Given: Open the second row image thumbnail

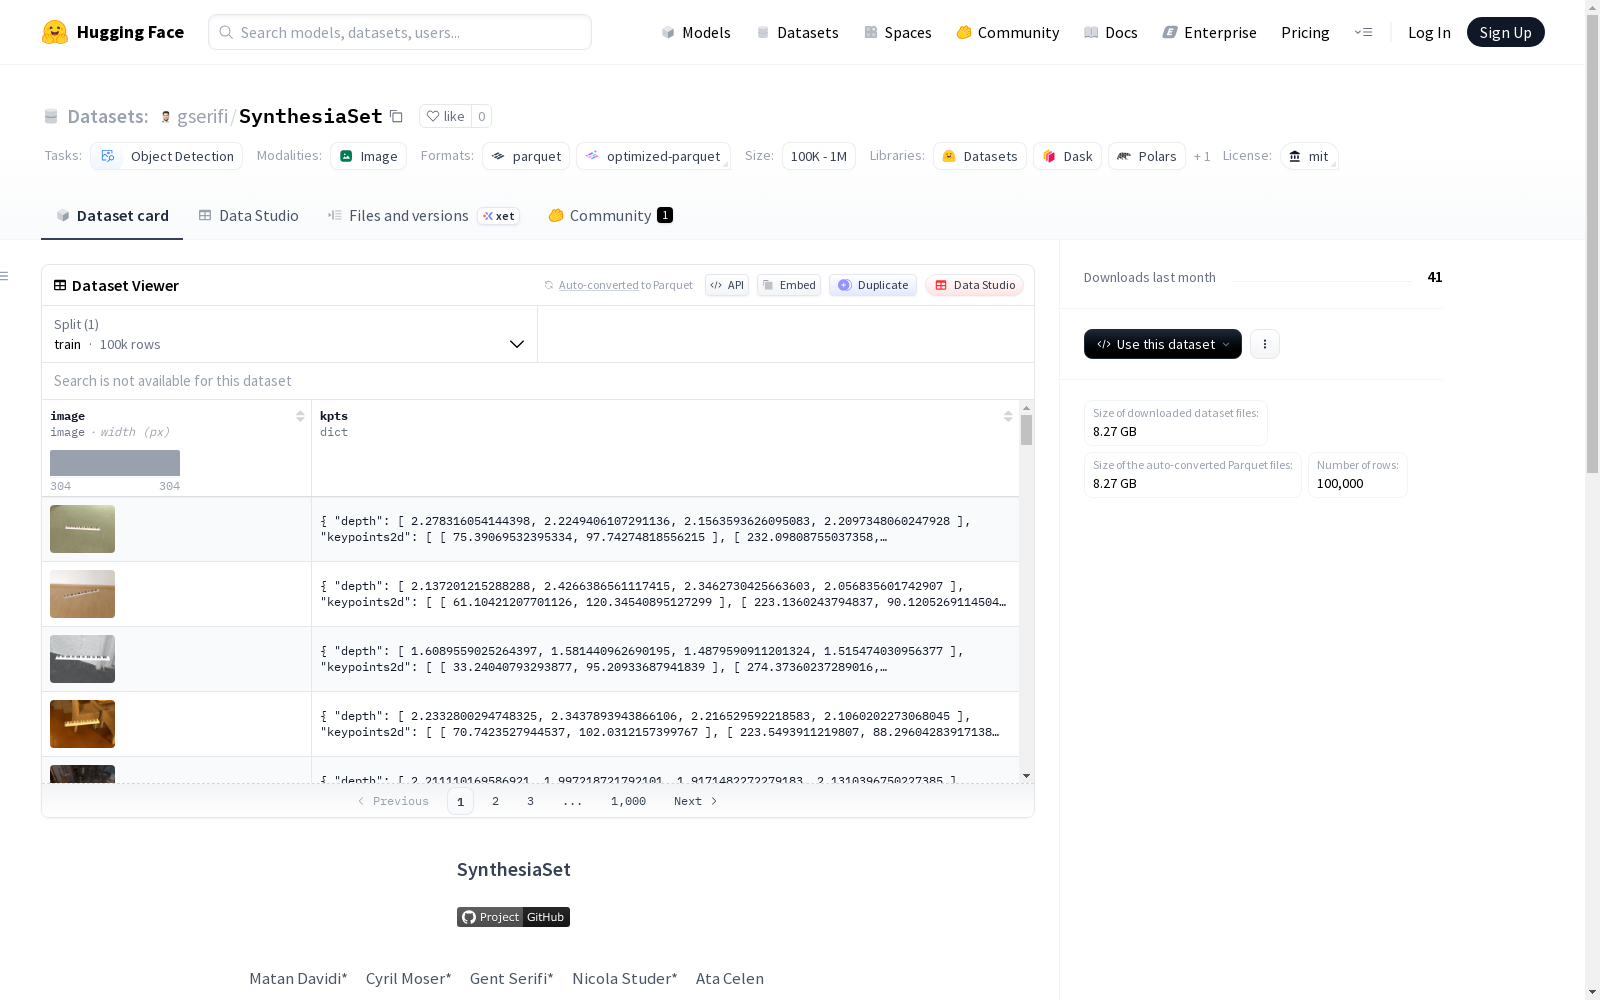Looking at the screenshot, I should (82, 594).
